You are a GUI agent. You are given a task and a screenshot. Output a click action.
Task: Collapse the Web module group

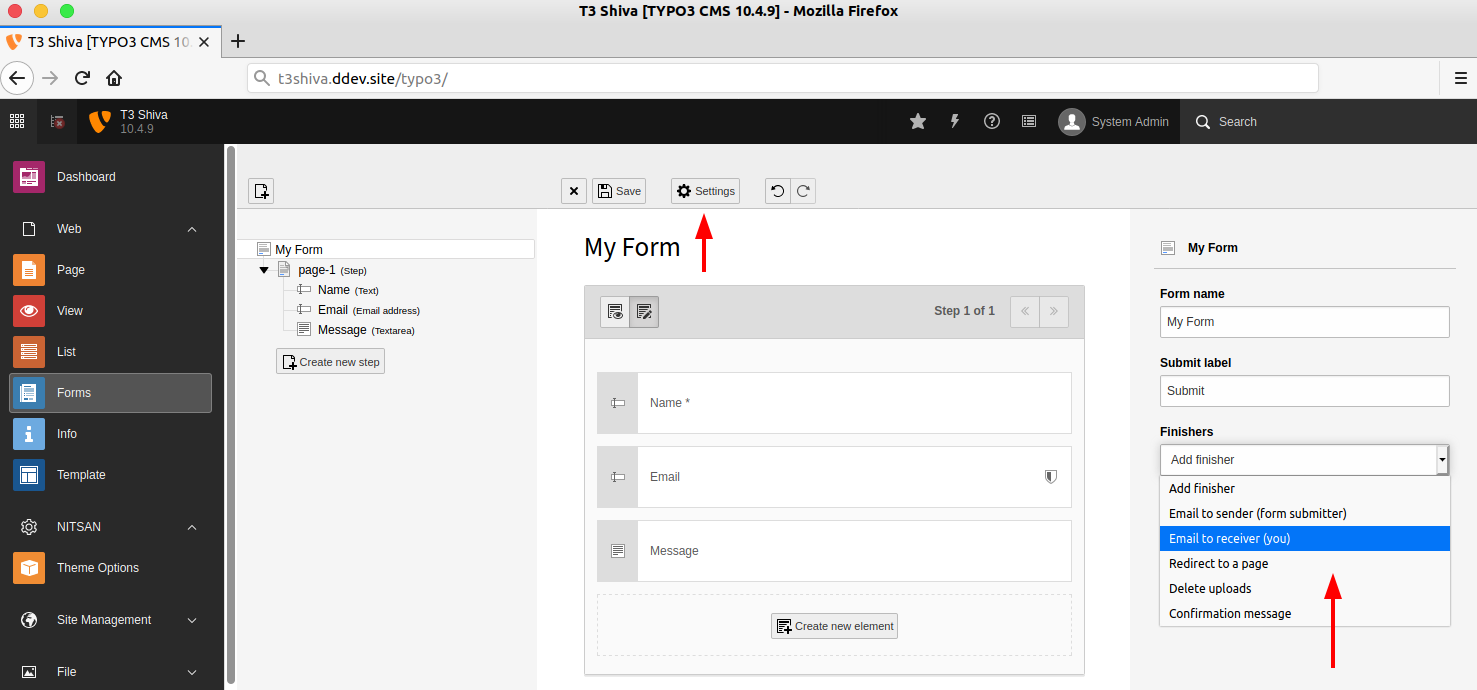click(x=192, y=229)
